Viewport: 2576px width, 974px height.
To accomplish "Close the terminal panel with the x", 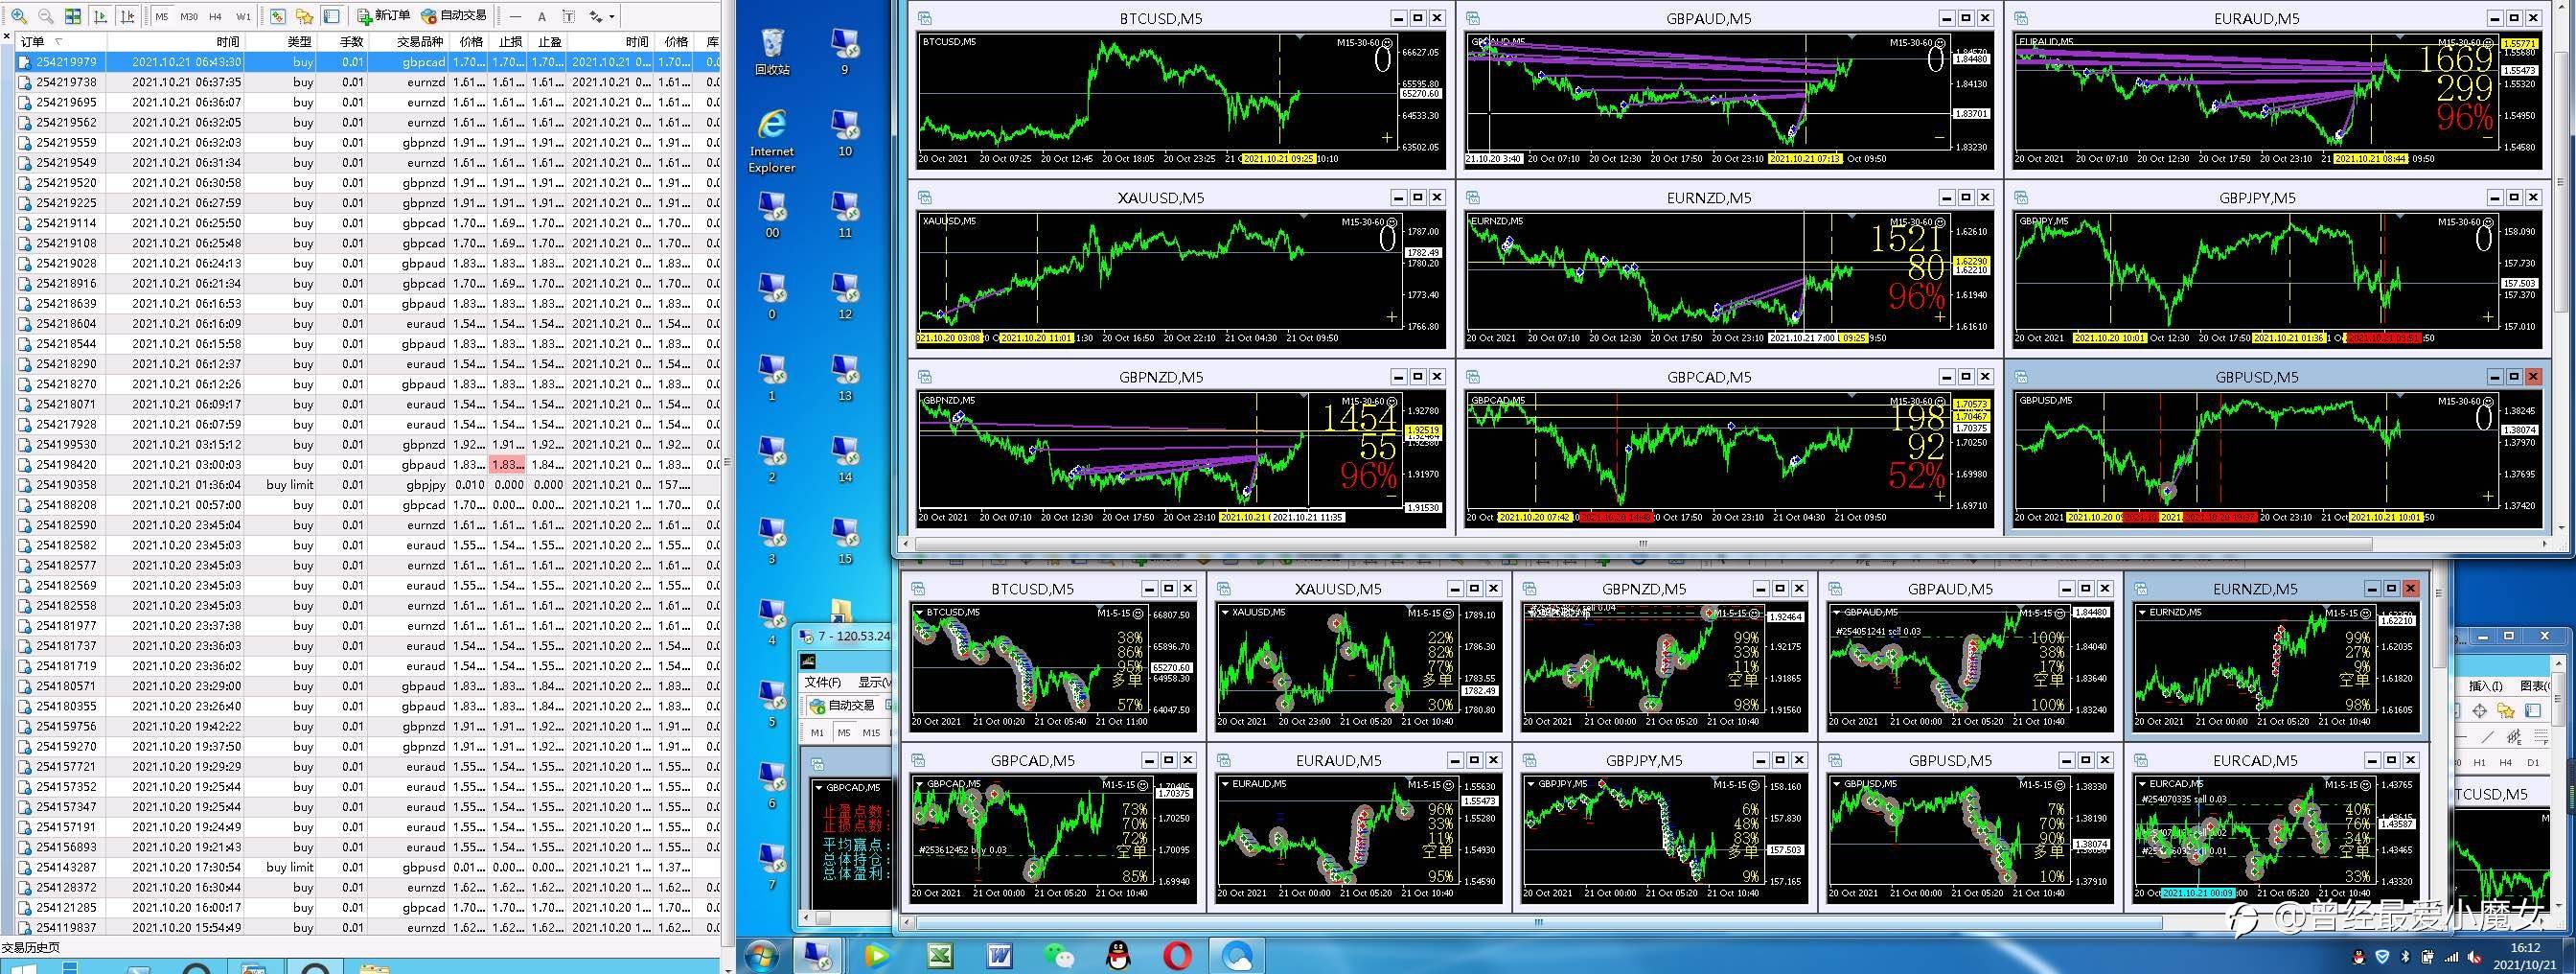I will 7,37.
